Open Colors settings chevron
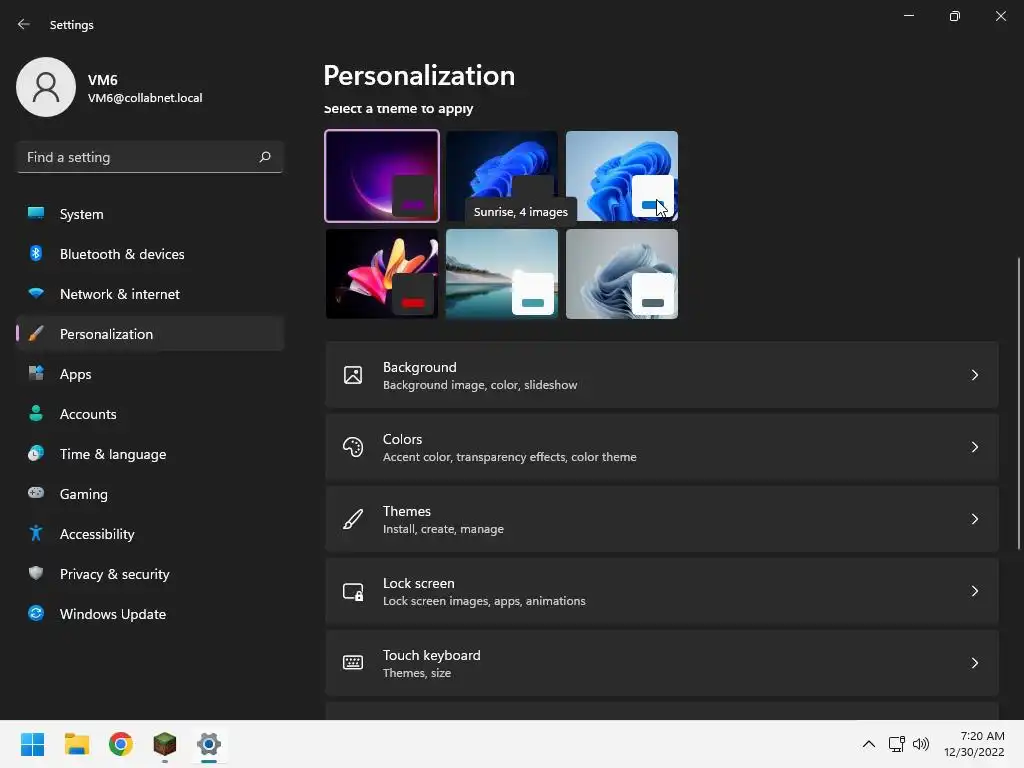1024x768 pixels. (x=974, y=447)
